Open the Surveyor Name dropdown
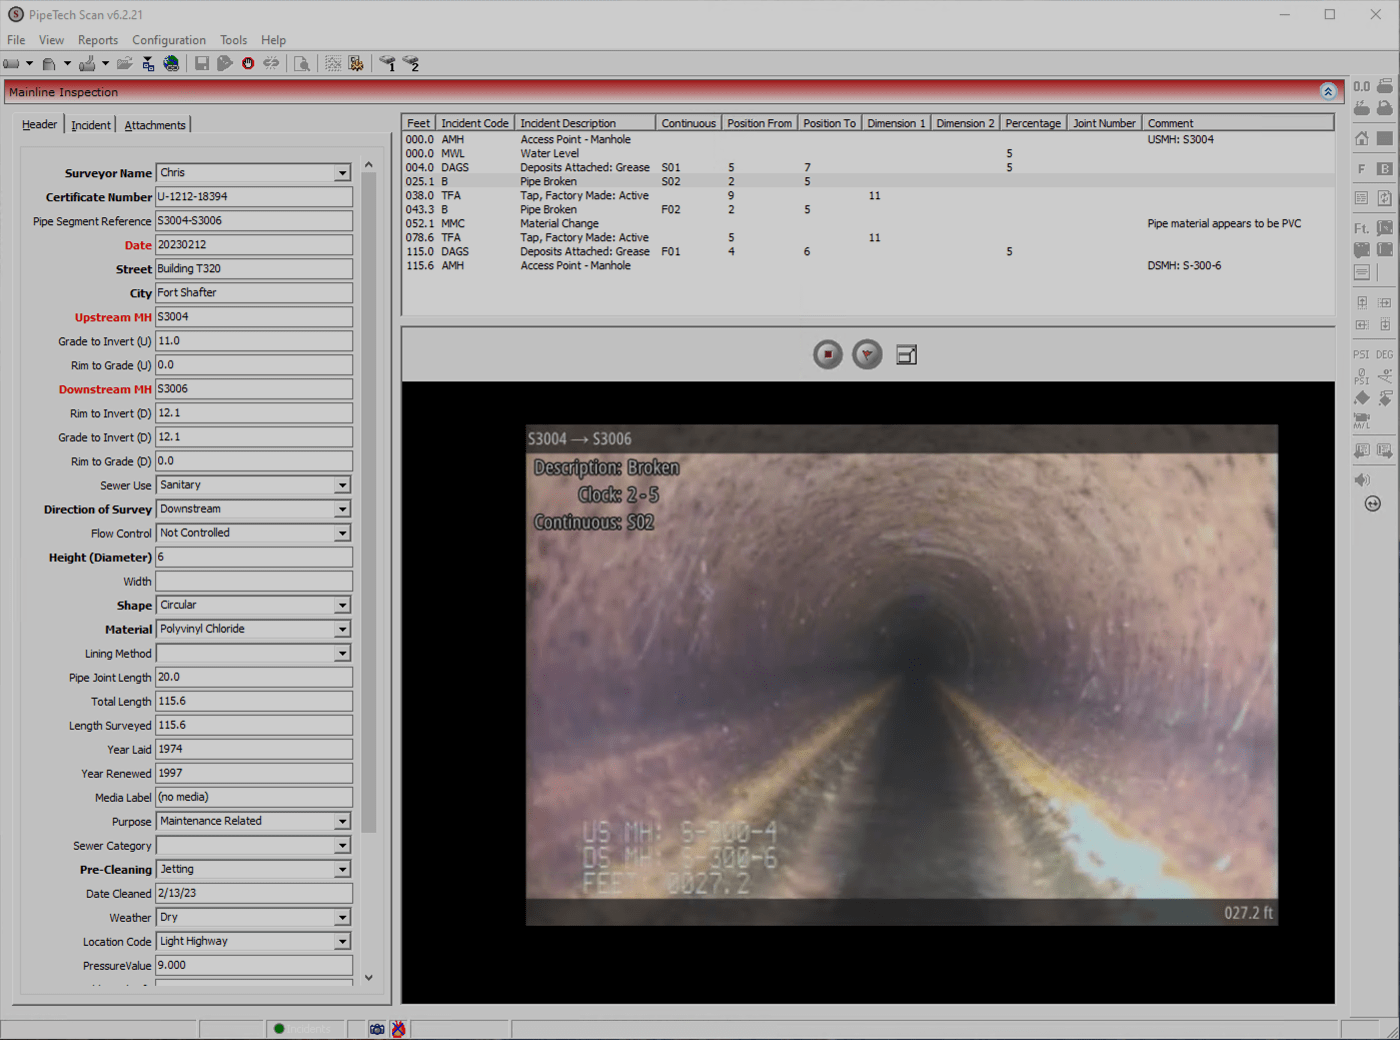The height and width of the screenshot is (1040, 1400). click(342, 173)
